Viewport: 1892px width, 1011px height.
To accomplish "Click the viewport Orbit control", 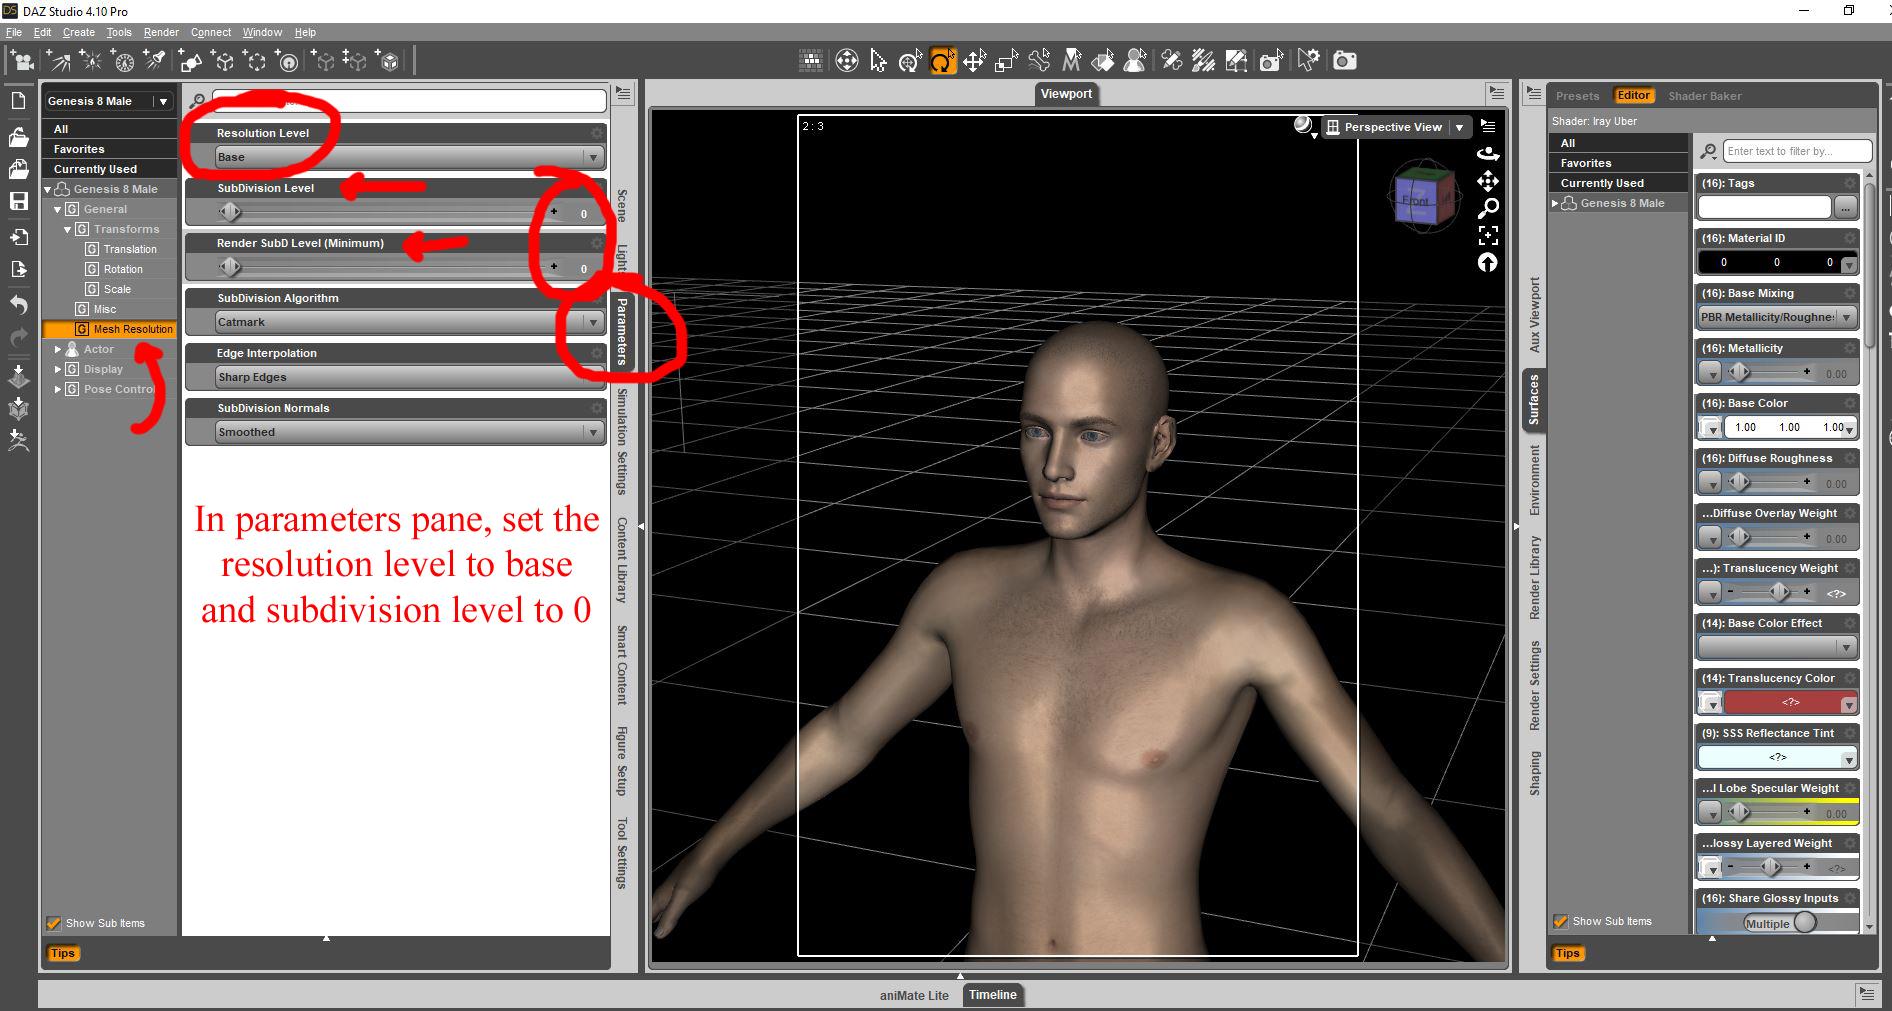I will pos(1488,154).
